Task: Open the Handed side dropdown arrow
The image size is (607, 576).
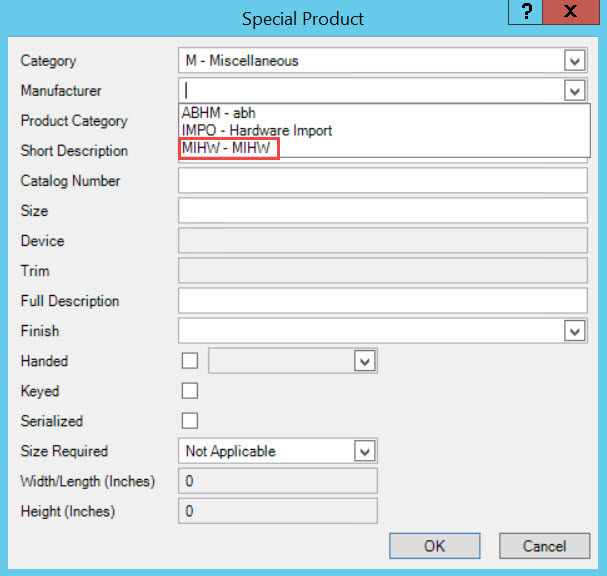Action: pos(365,361)
